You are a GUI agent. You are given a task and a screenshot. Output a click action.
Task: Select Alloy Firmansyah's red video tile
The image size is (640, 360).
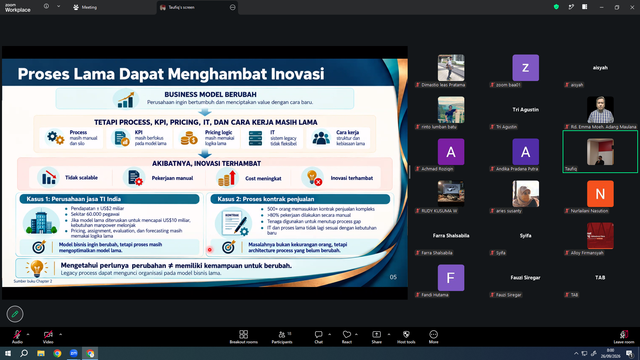pyautogui.click(x=600, y=236)
